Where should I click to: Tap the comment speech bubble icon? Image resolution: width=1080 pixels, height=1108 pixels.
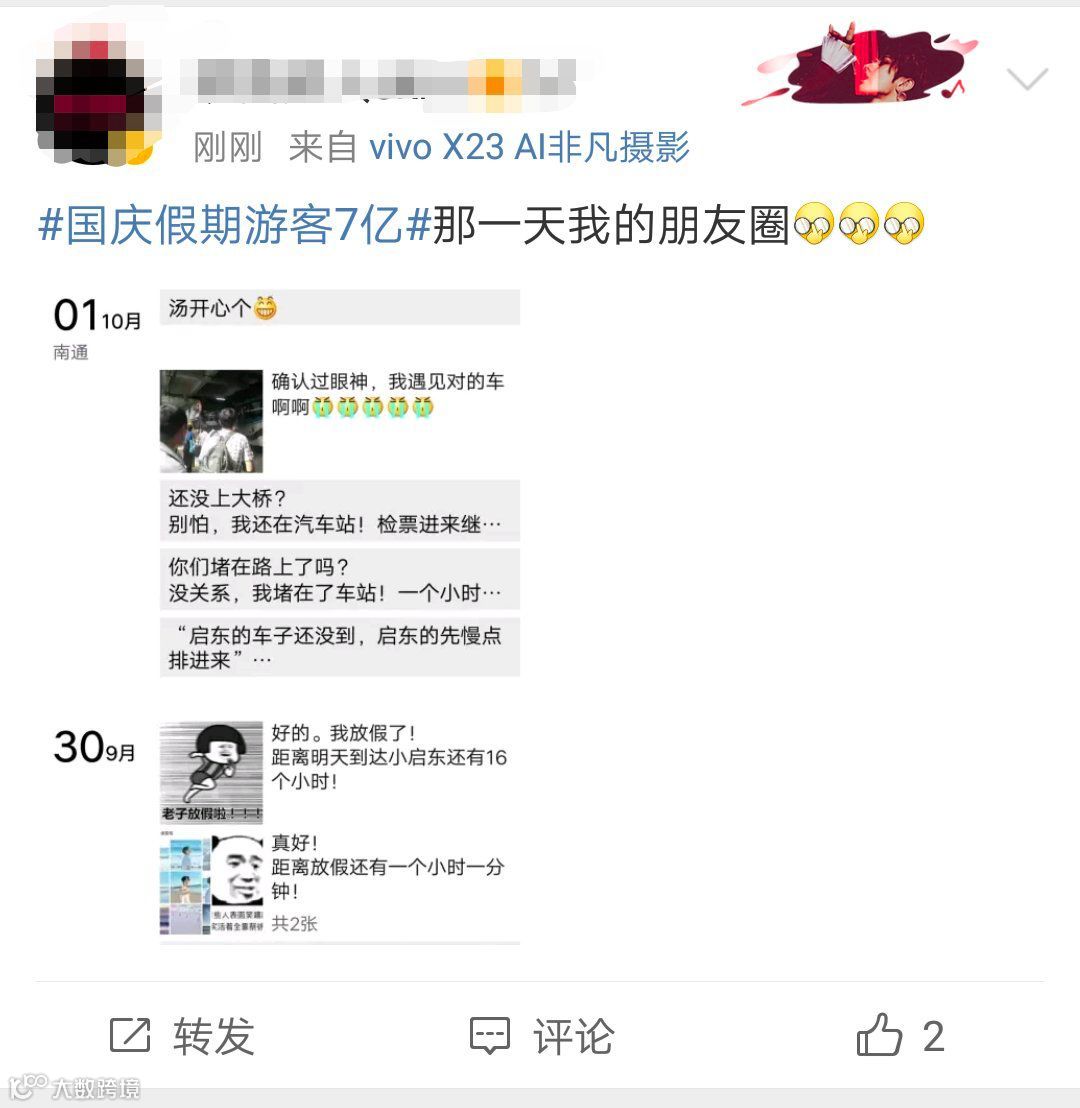click(x=490, y=1036)
